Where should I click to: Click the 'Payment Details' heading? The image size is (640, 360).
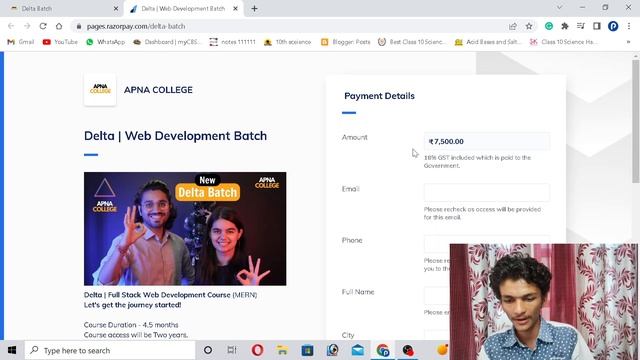379,96
